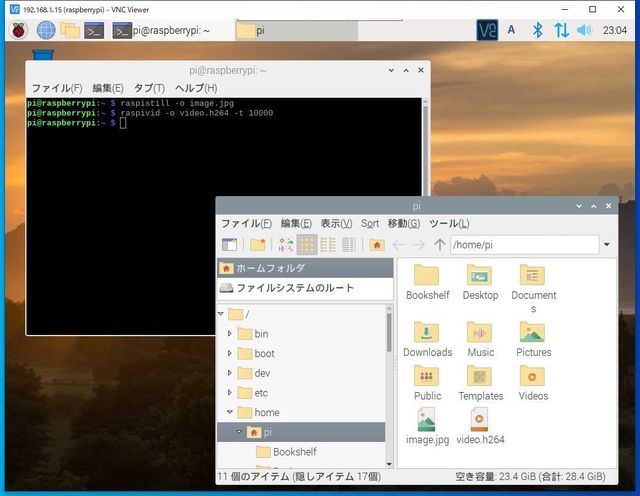Expand the boot folder node
Screen dimensions: 640x496
229,353
